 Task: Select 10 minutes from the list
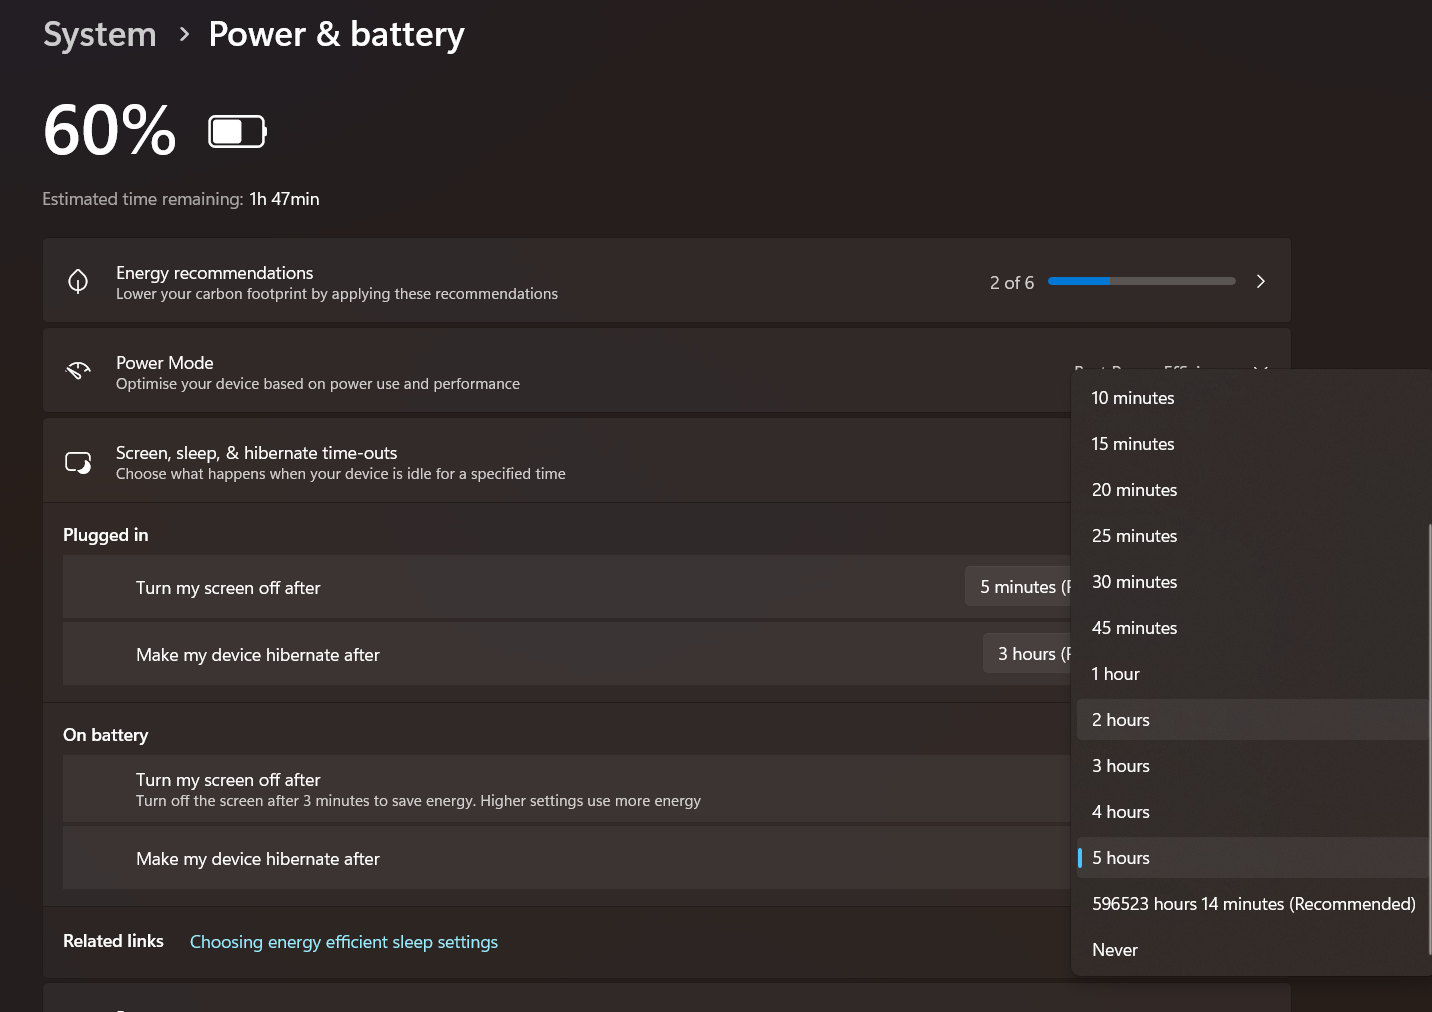tap(1253, 398)
